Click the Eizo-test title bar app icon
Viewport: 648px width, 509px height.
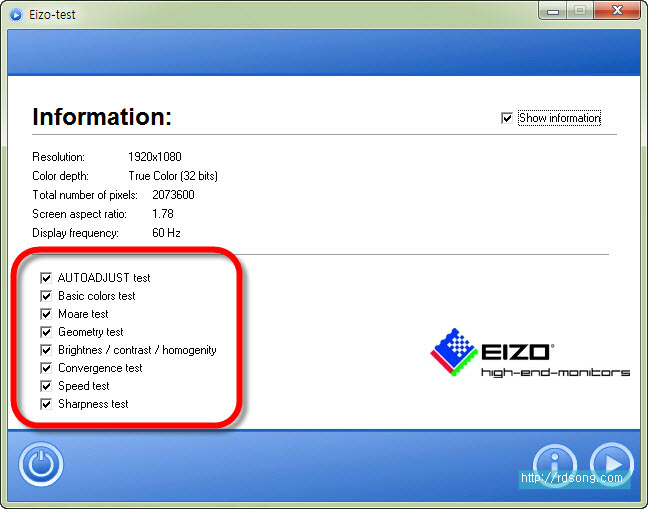tap(14, 15)
